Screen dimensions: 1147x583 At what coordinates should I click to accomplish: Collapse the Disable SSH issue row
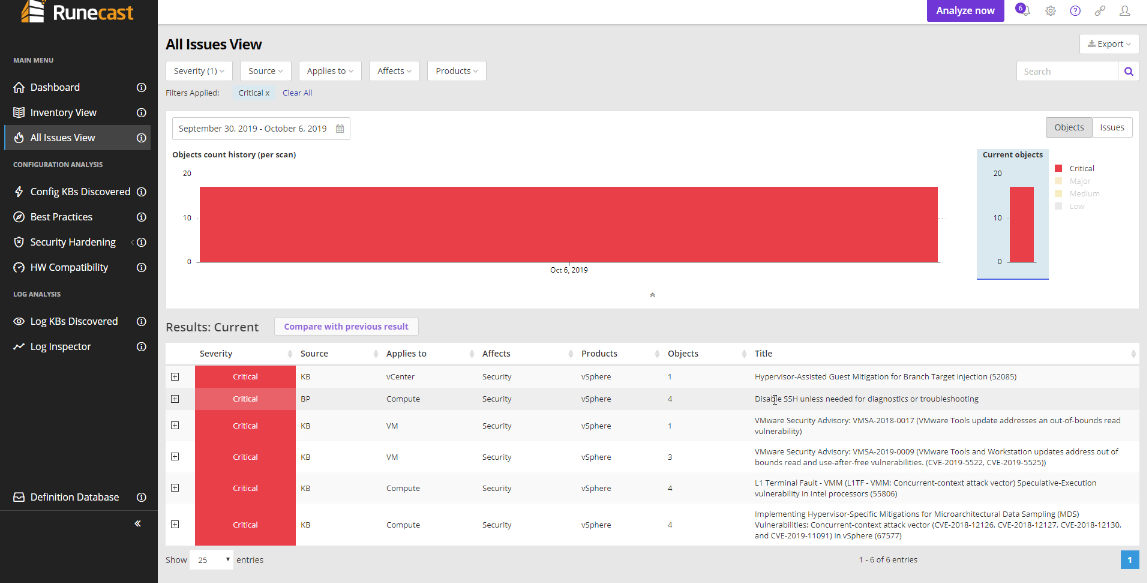175,399
